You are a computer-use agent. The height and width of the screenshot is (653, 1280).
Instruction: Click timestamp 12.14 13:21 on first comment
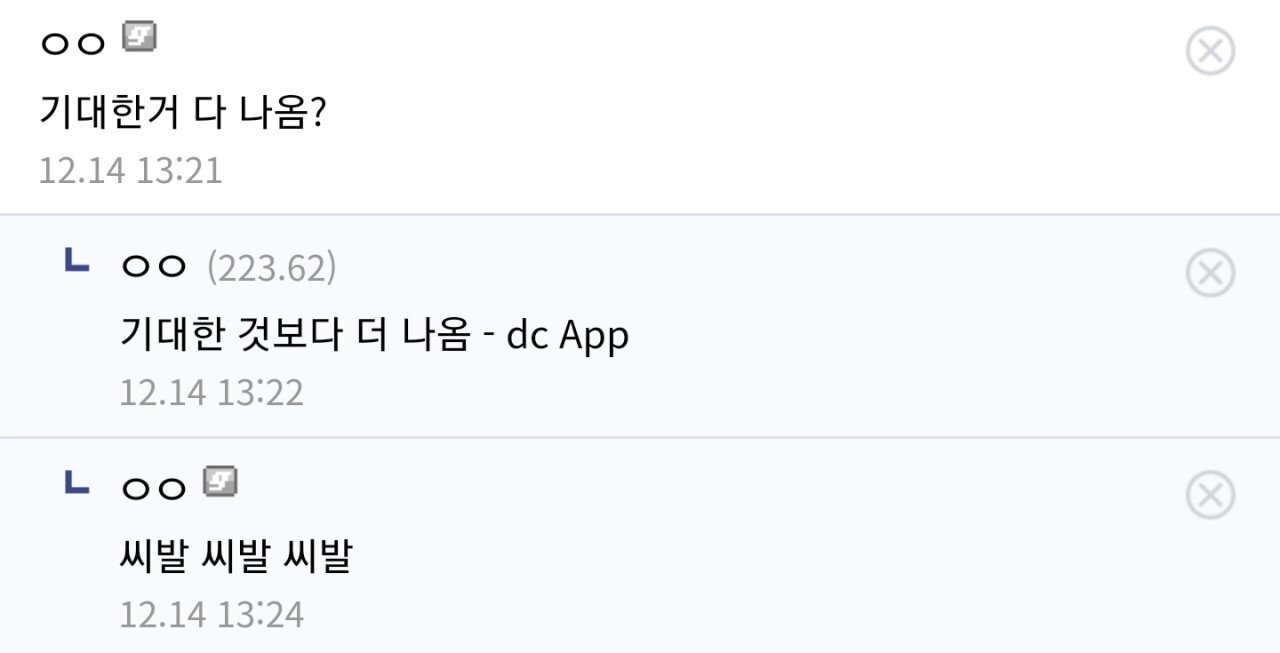pos(131,171)
